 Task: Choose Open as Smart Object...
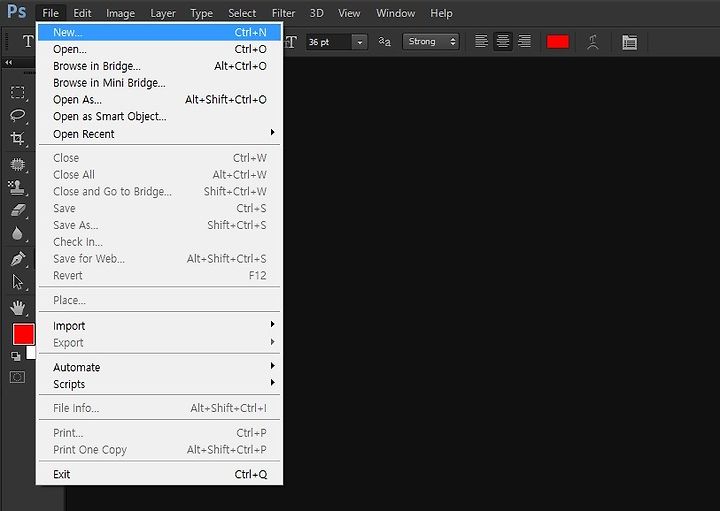159,117
